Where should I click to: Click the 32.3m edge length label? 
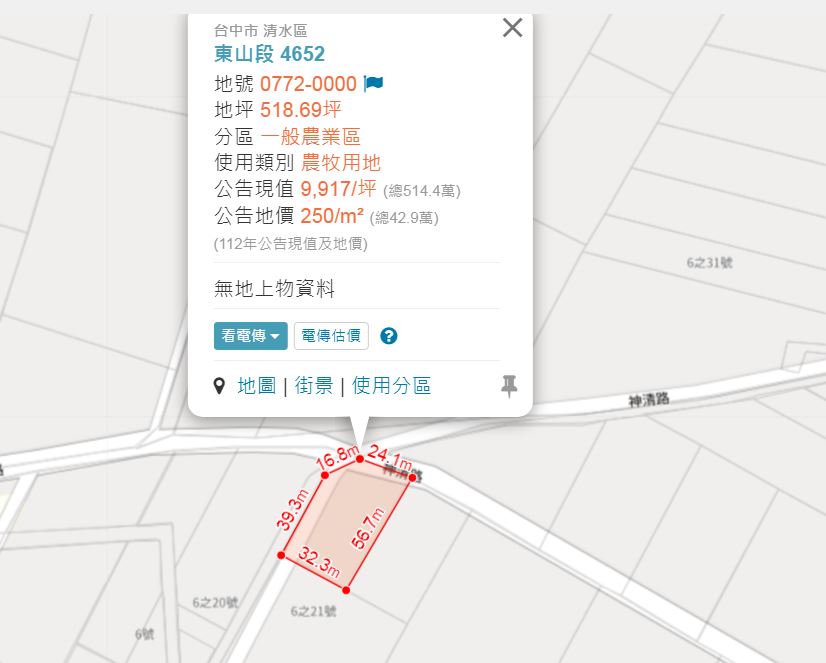click(319, 562)
